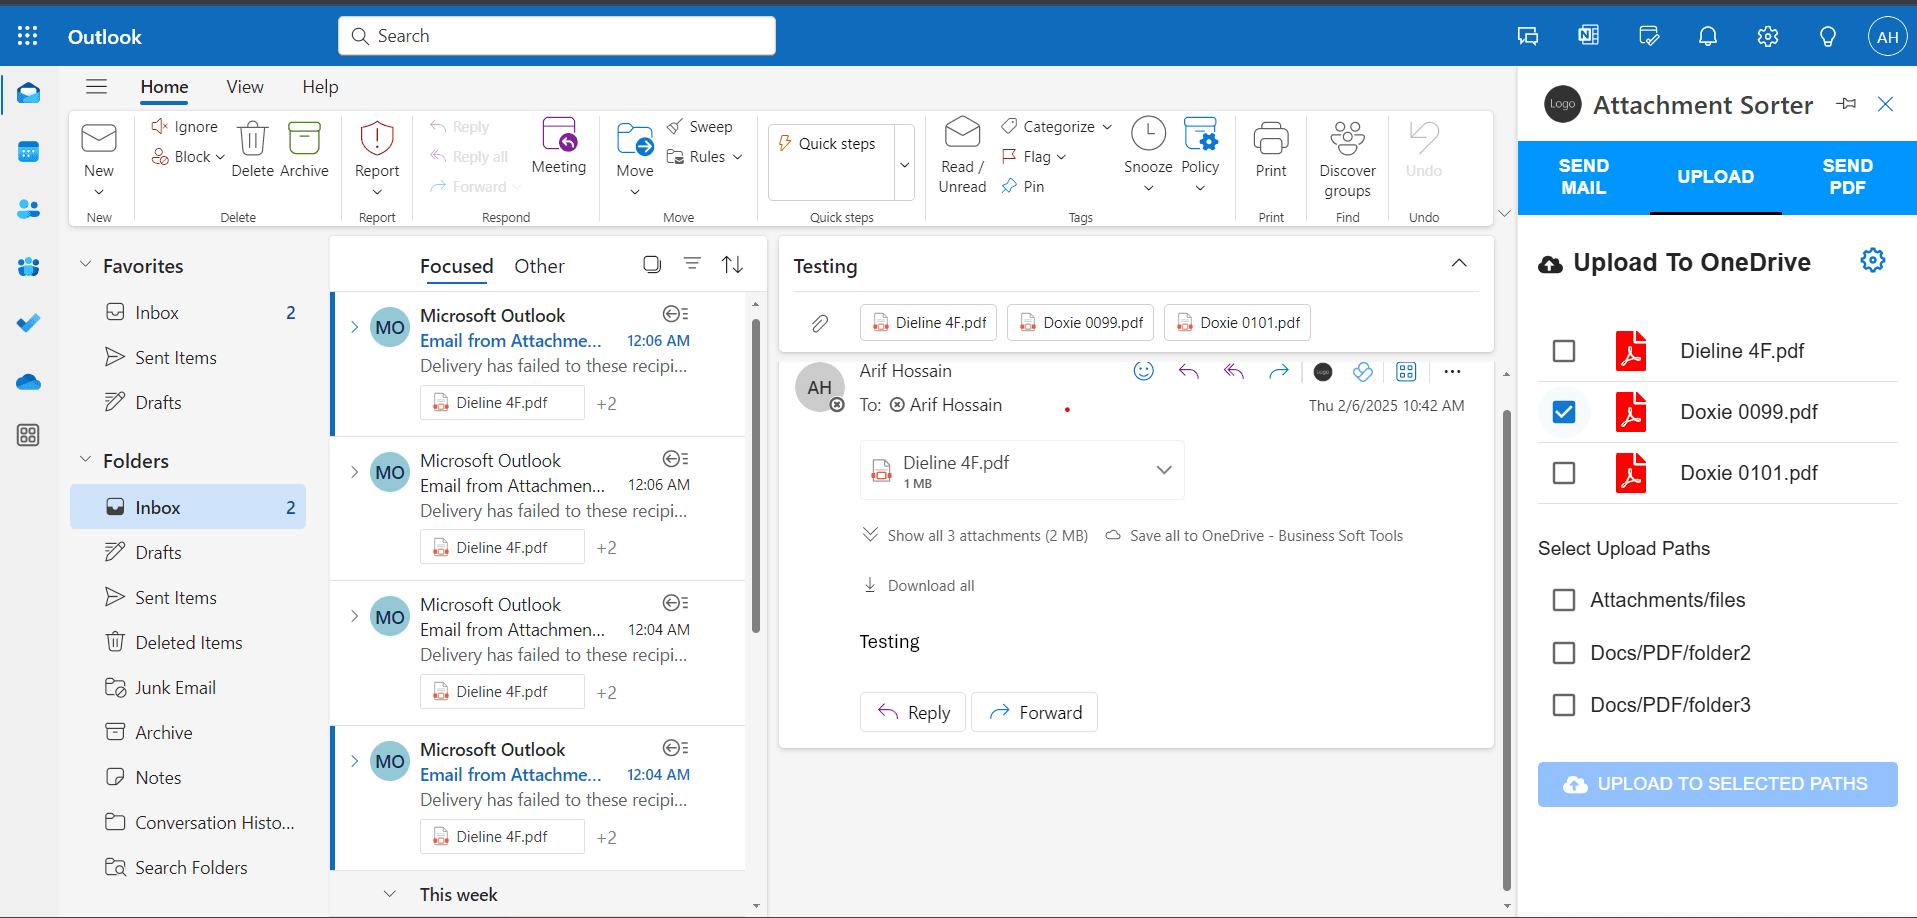Open the SEND MAIL tab
This screenshot has height=918, width=1917.
[x=1584, y=177]
